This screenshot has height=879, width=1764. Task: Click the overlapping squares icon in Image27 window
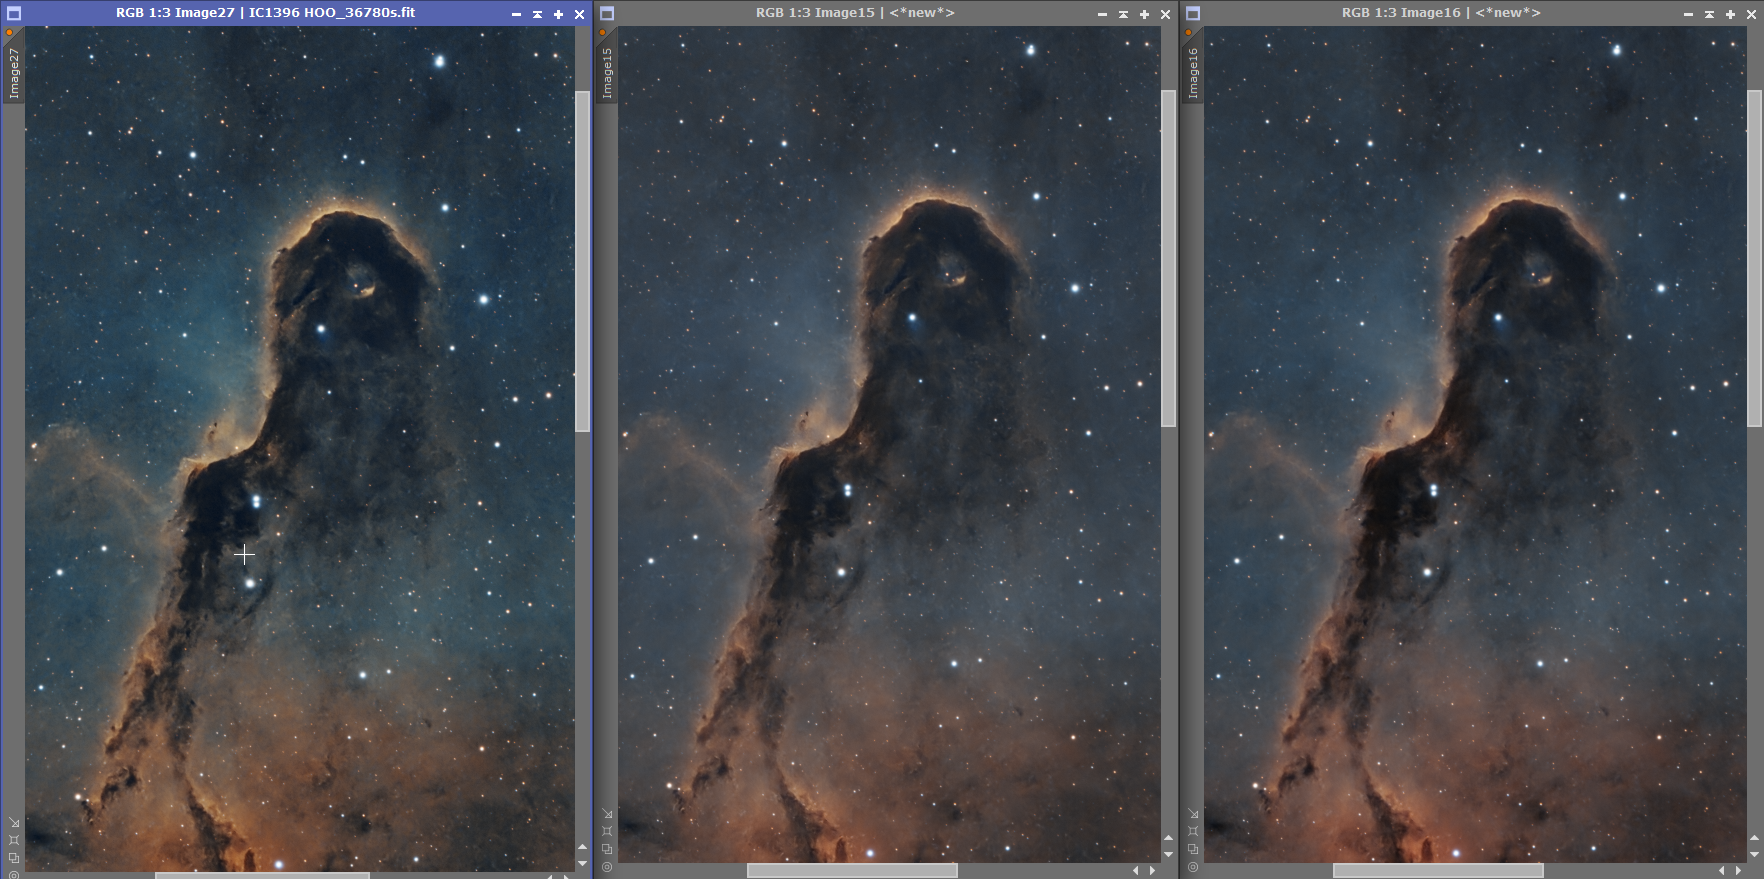click(14, 858)
